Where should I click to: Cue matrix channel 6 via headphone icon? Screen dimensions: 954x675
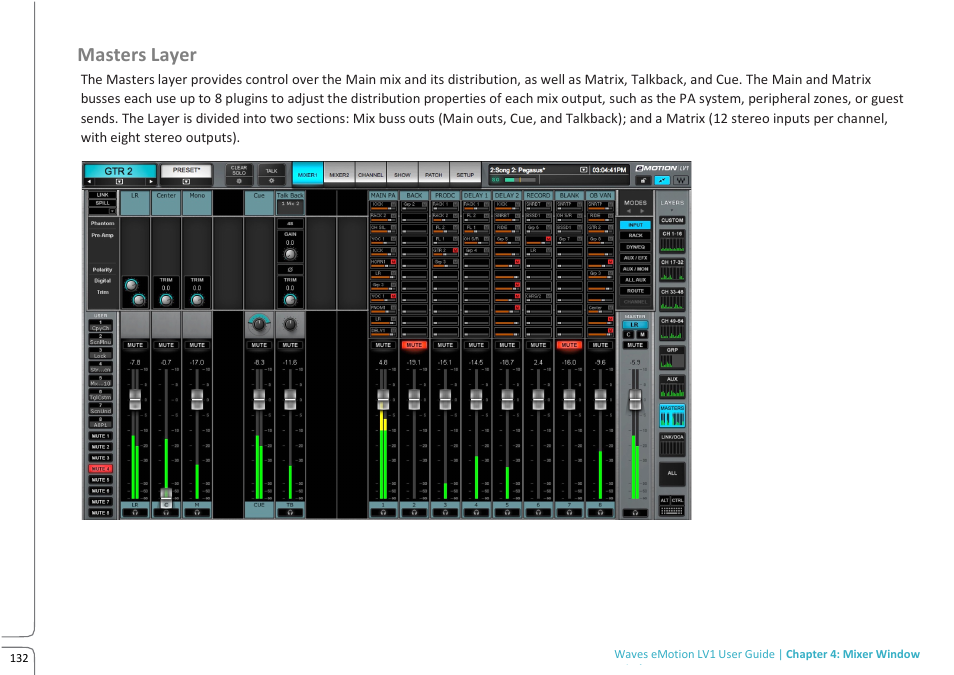tap(538, 513)
